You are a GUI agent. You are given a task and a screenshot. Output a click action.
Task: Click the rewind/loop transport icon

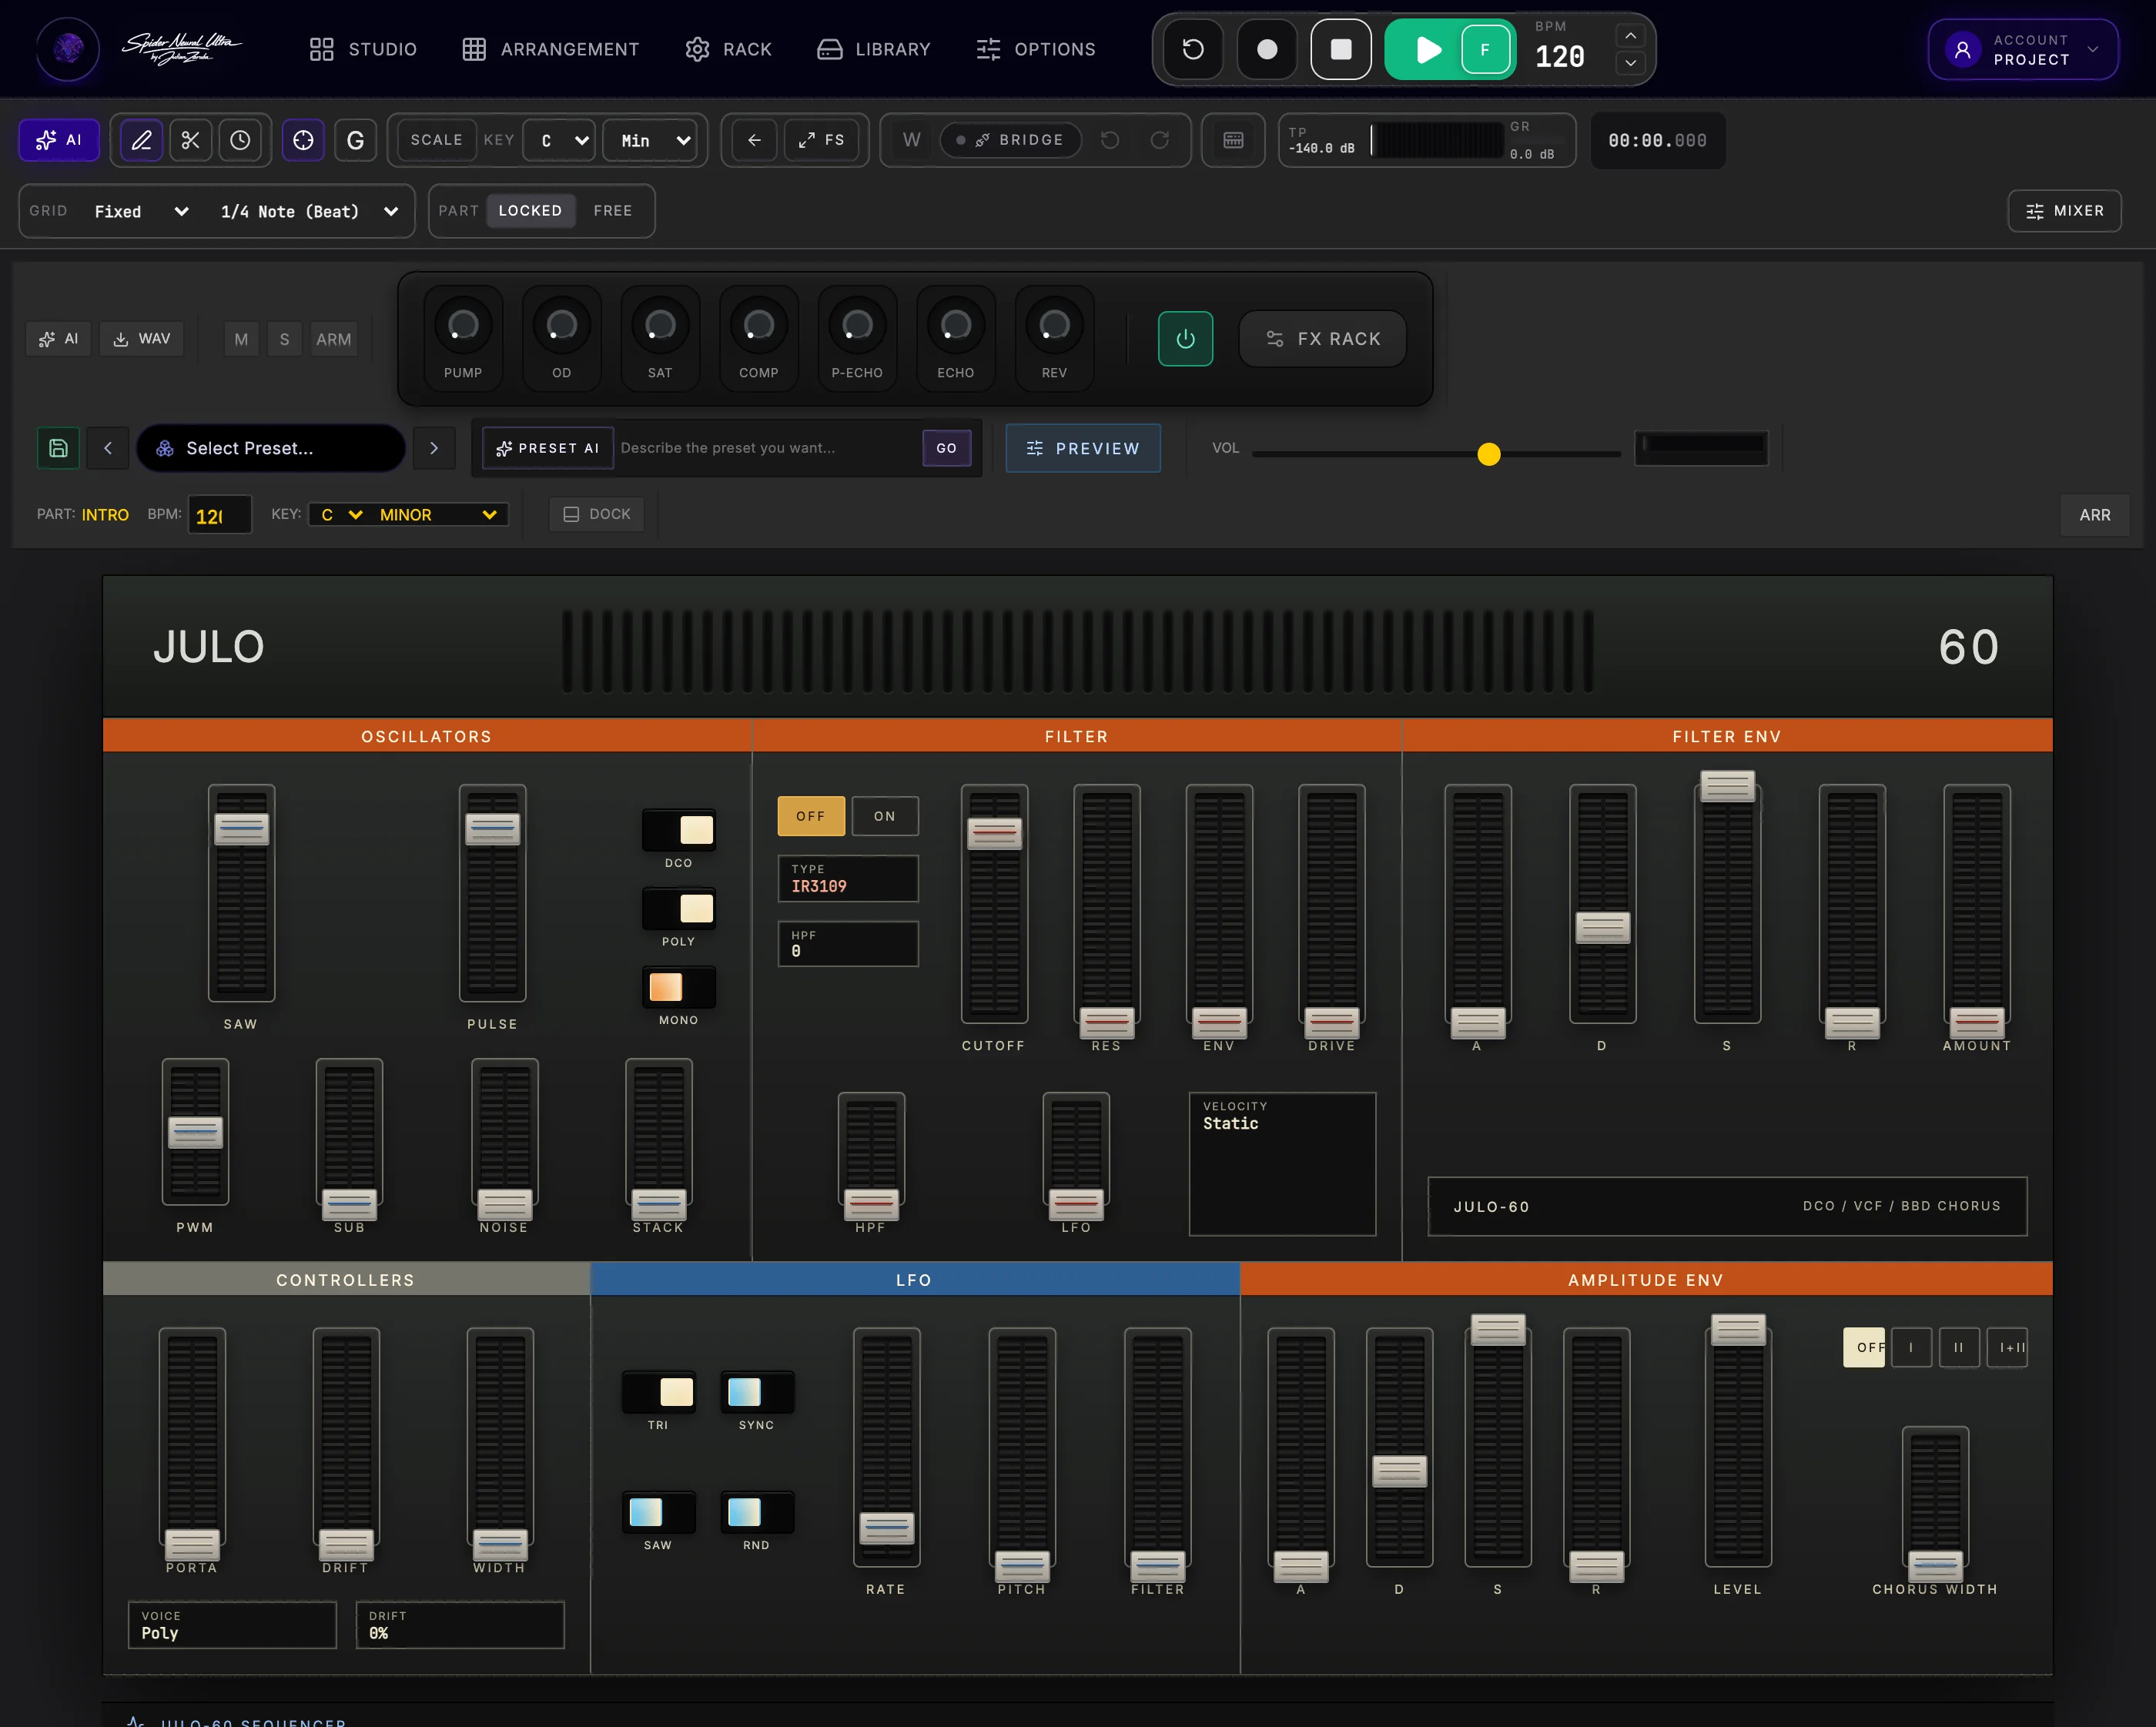coord(1193,49)
